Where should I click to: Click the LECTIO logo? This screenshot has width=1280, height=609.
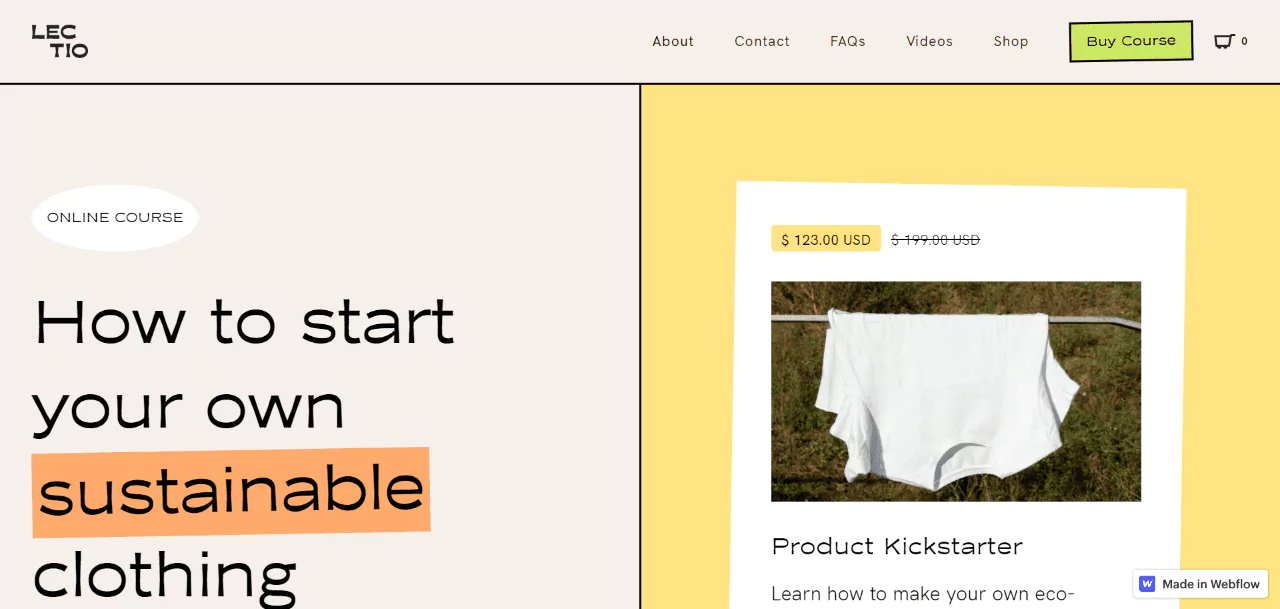point(60,41)
